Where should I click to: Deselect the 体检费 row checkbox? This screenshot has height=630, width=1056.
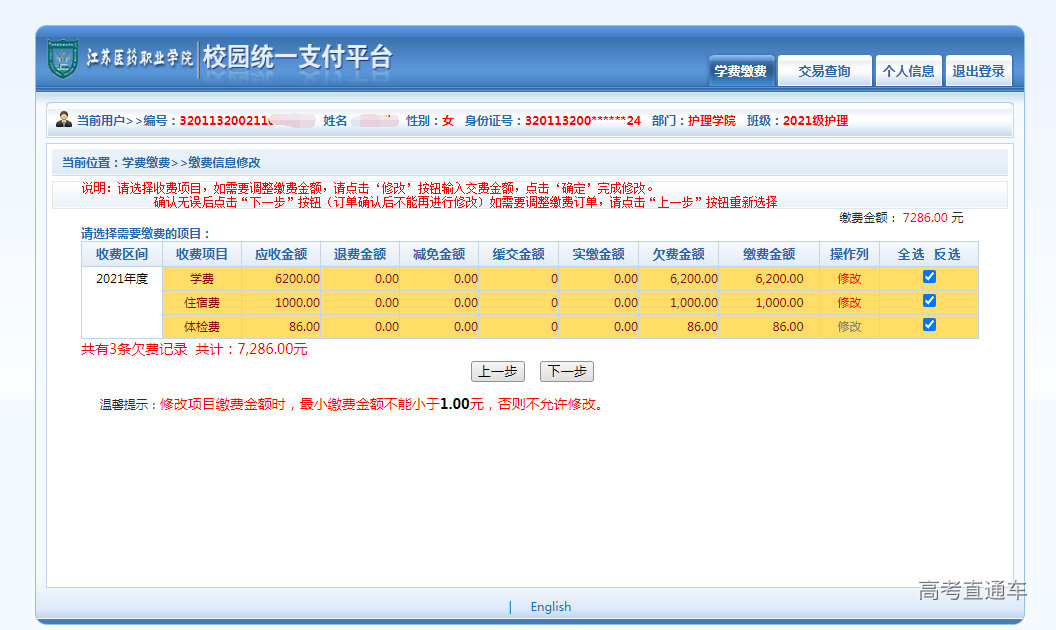(929, 325)
